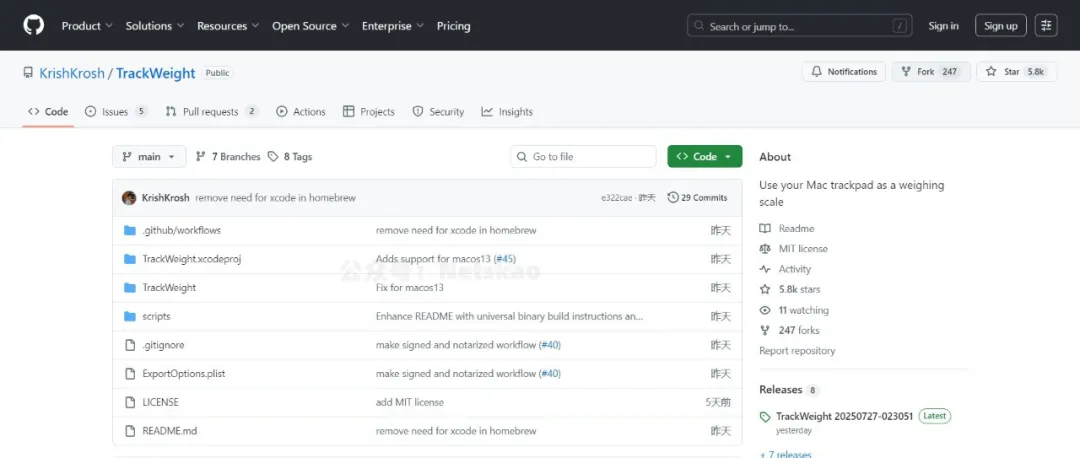The height and width of the screenshot is (458, 1080).
Task: Open the 'Enhance README' commit message
Action: (x=509, y=316)
